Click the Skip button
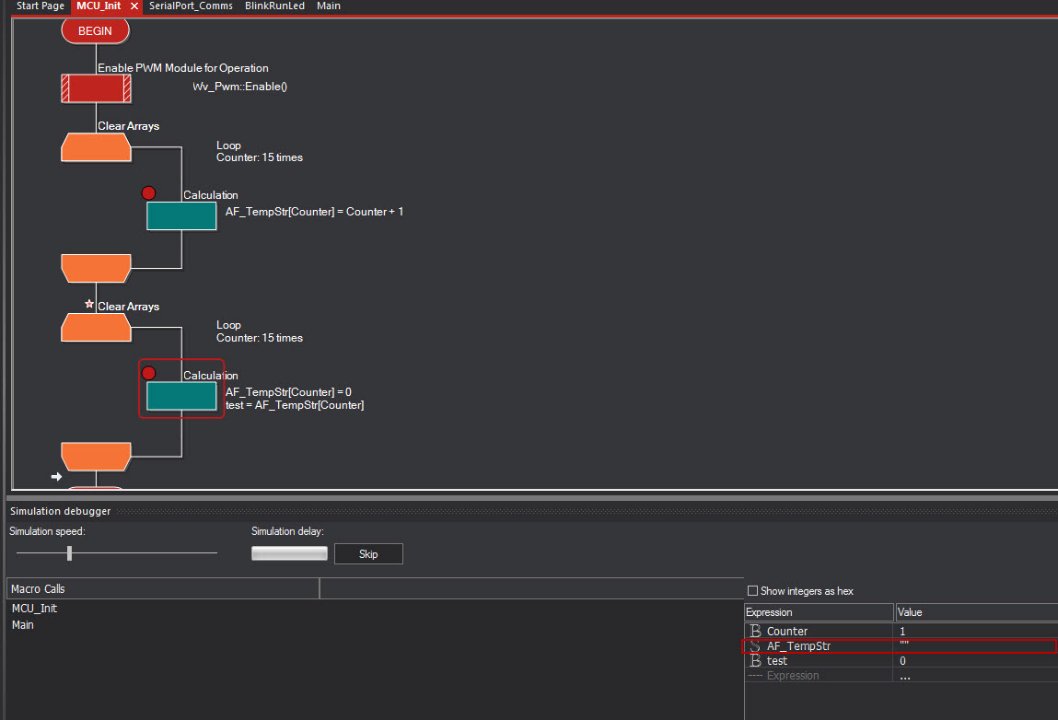The image size is (1058, 720). pos(368,554)
